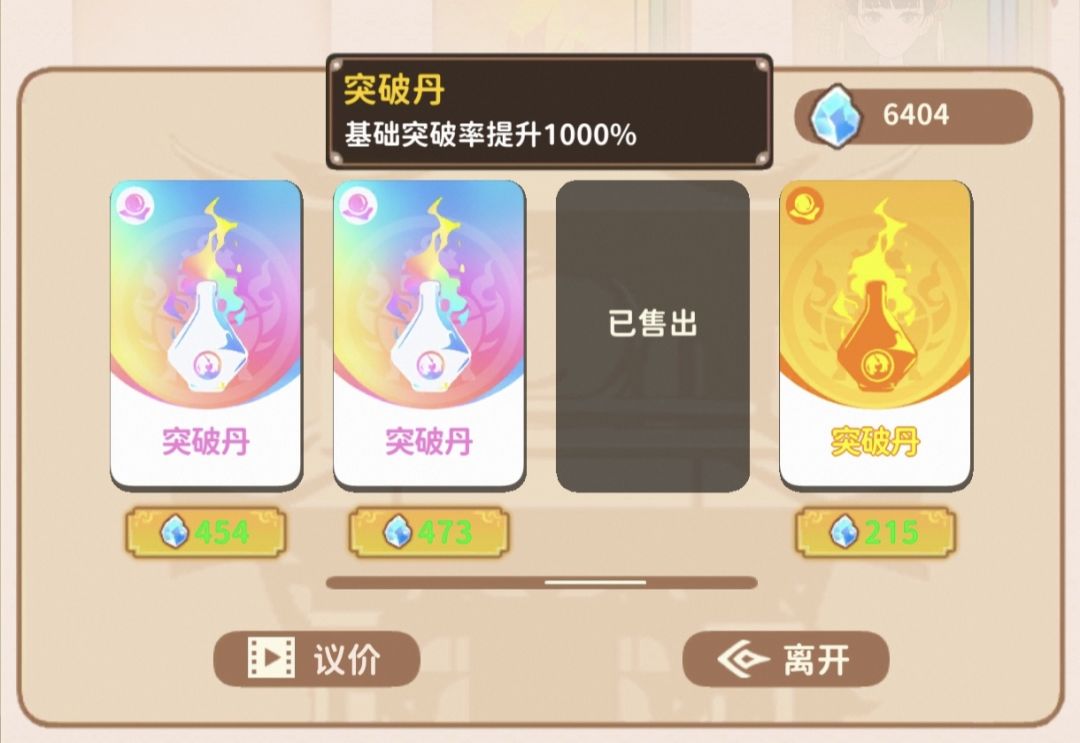This screenshot has height=743, width=1080.
Task: Click the crystal icon beside price 215
Action: tap(844, 532)
